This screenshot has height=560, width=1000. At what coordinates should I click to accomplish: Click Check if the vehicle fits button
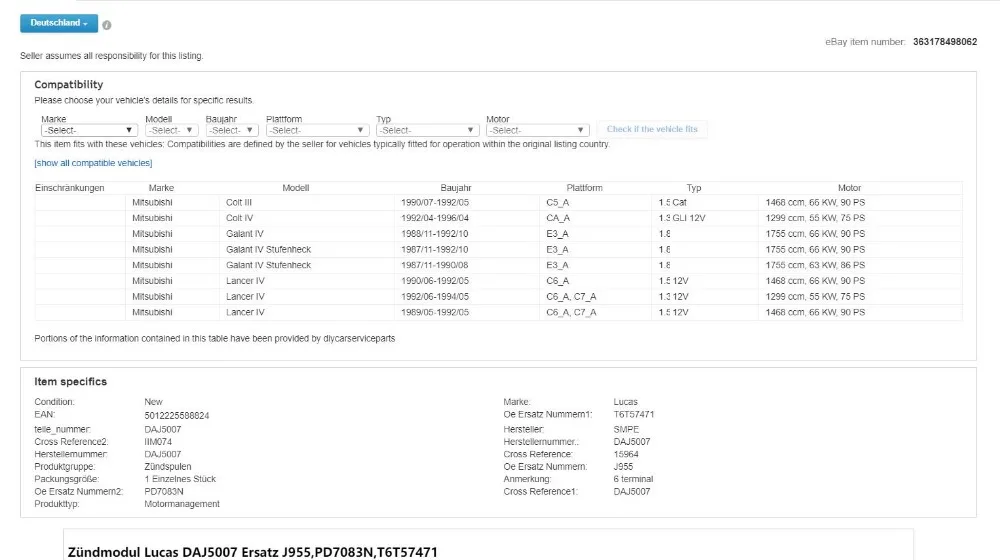coord(652,129)
